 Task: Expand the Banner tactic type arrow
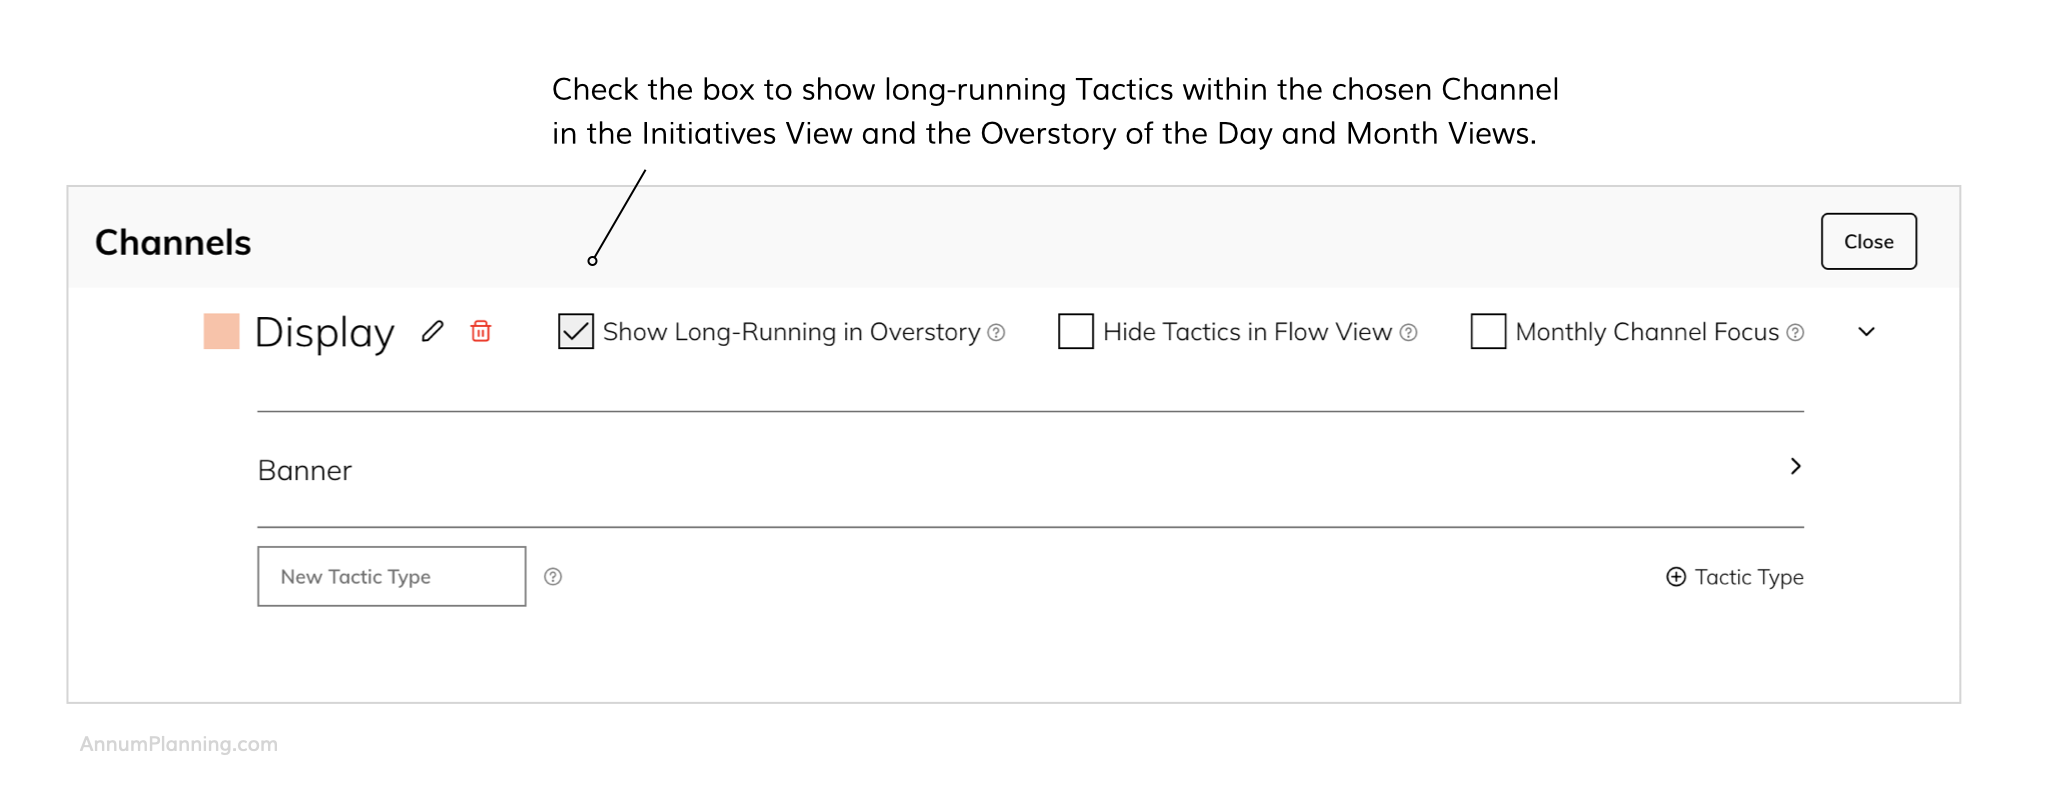tap(1796, 466)
